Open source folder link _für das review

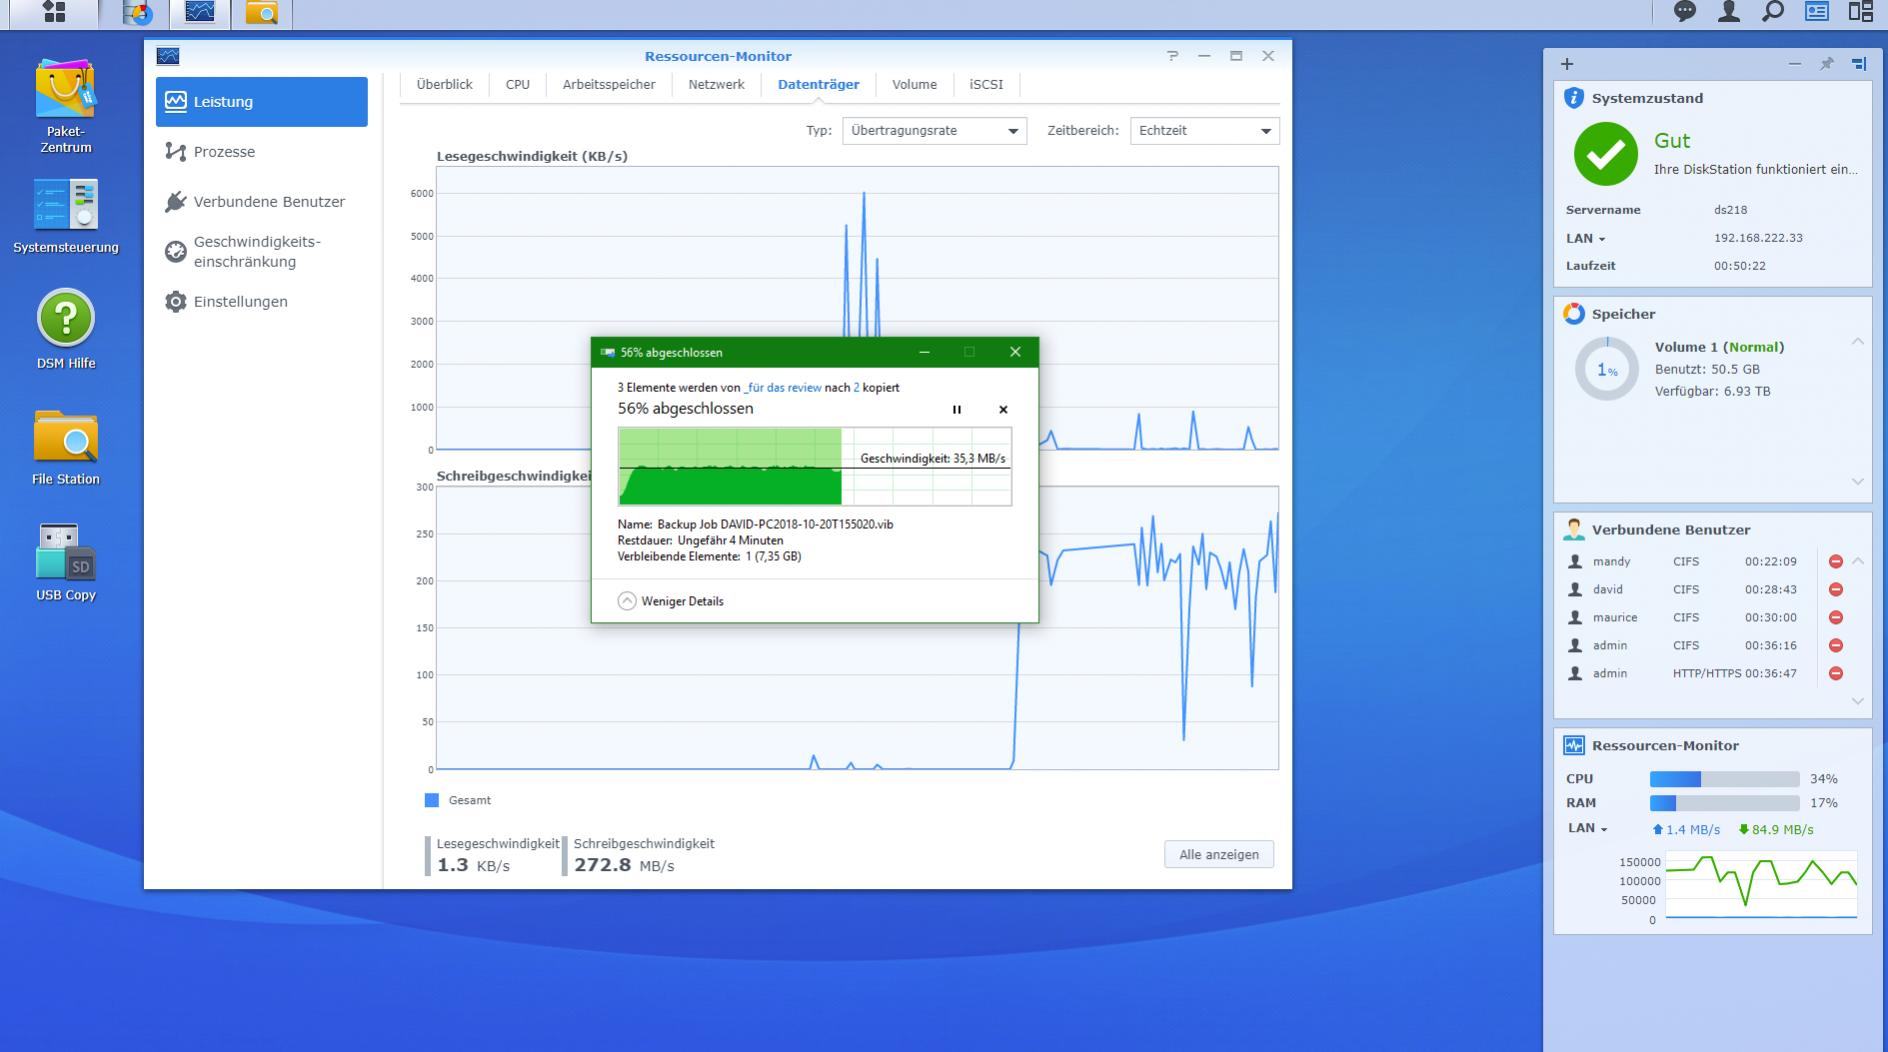783,387
